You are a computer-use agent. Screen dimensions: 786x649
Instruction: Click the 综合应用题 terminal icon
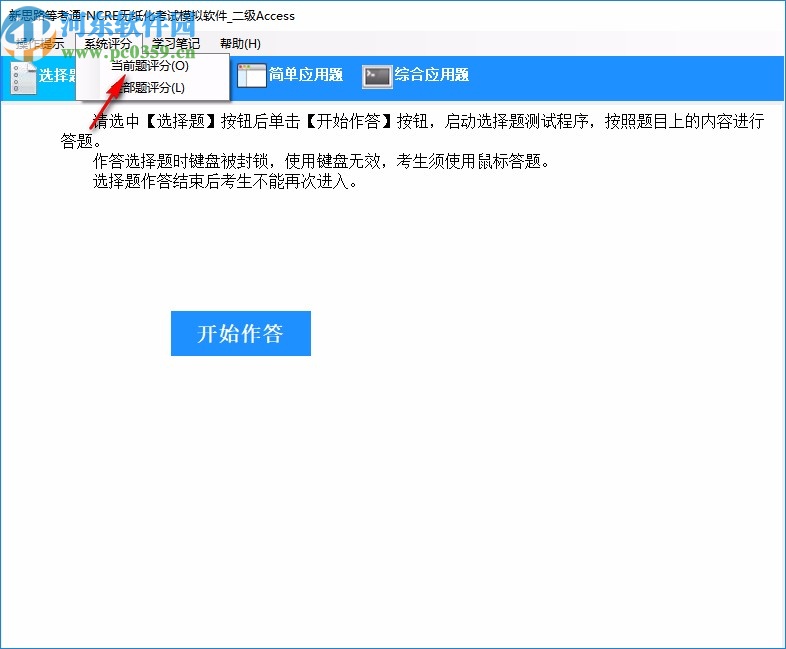coord(377,77)
